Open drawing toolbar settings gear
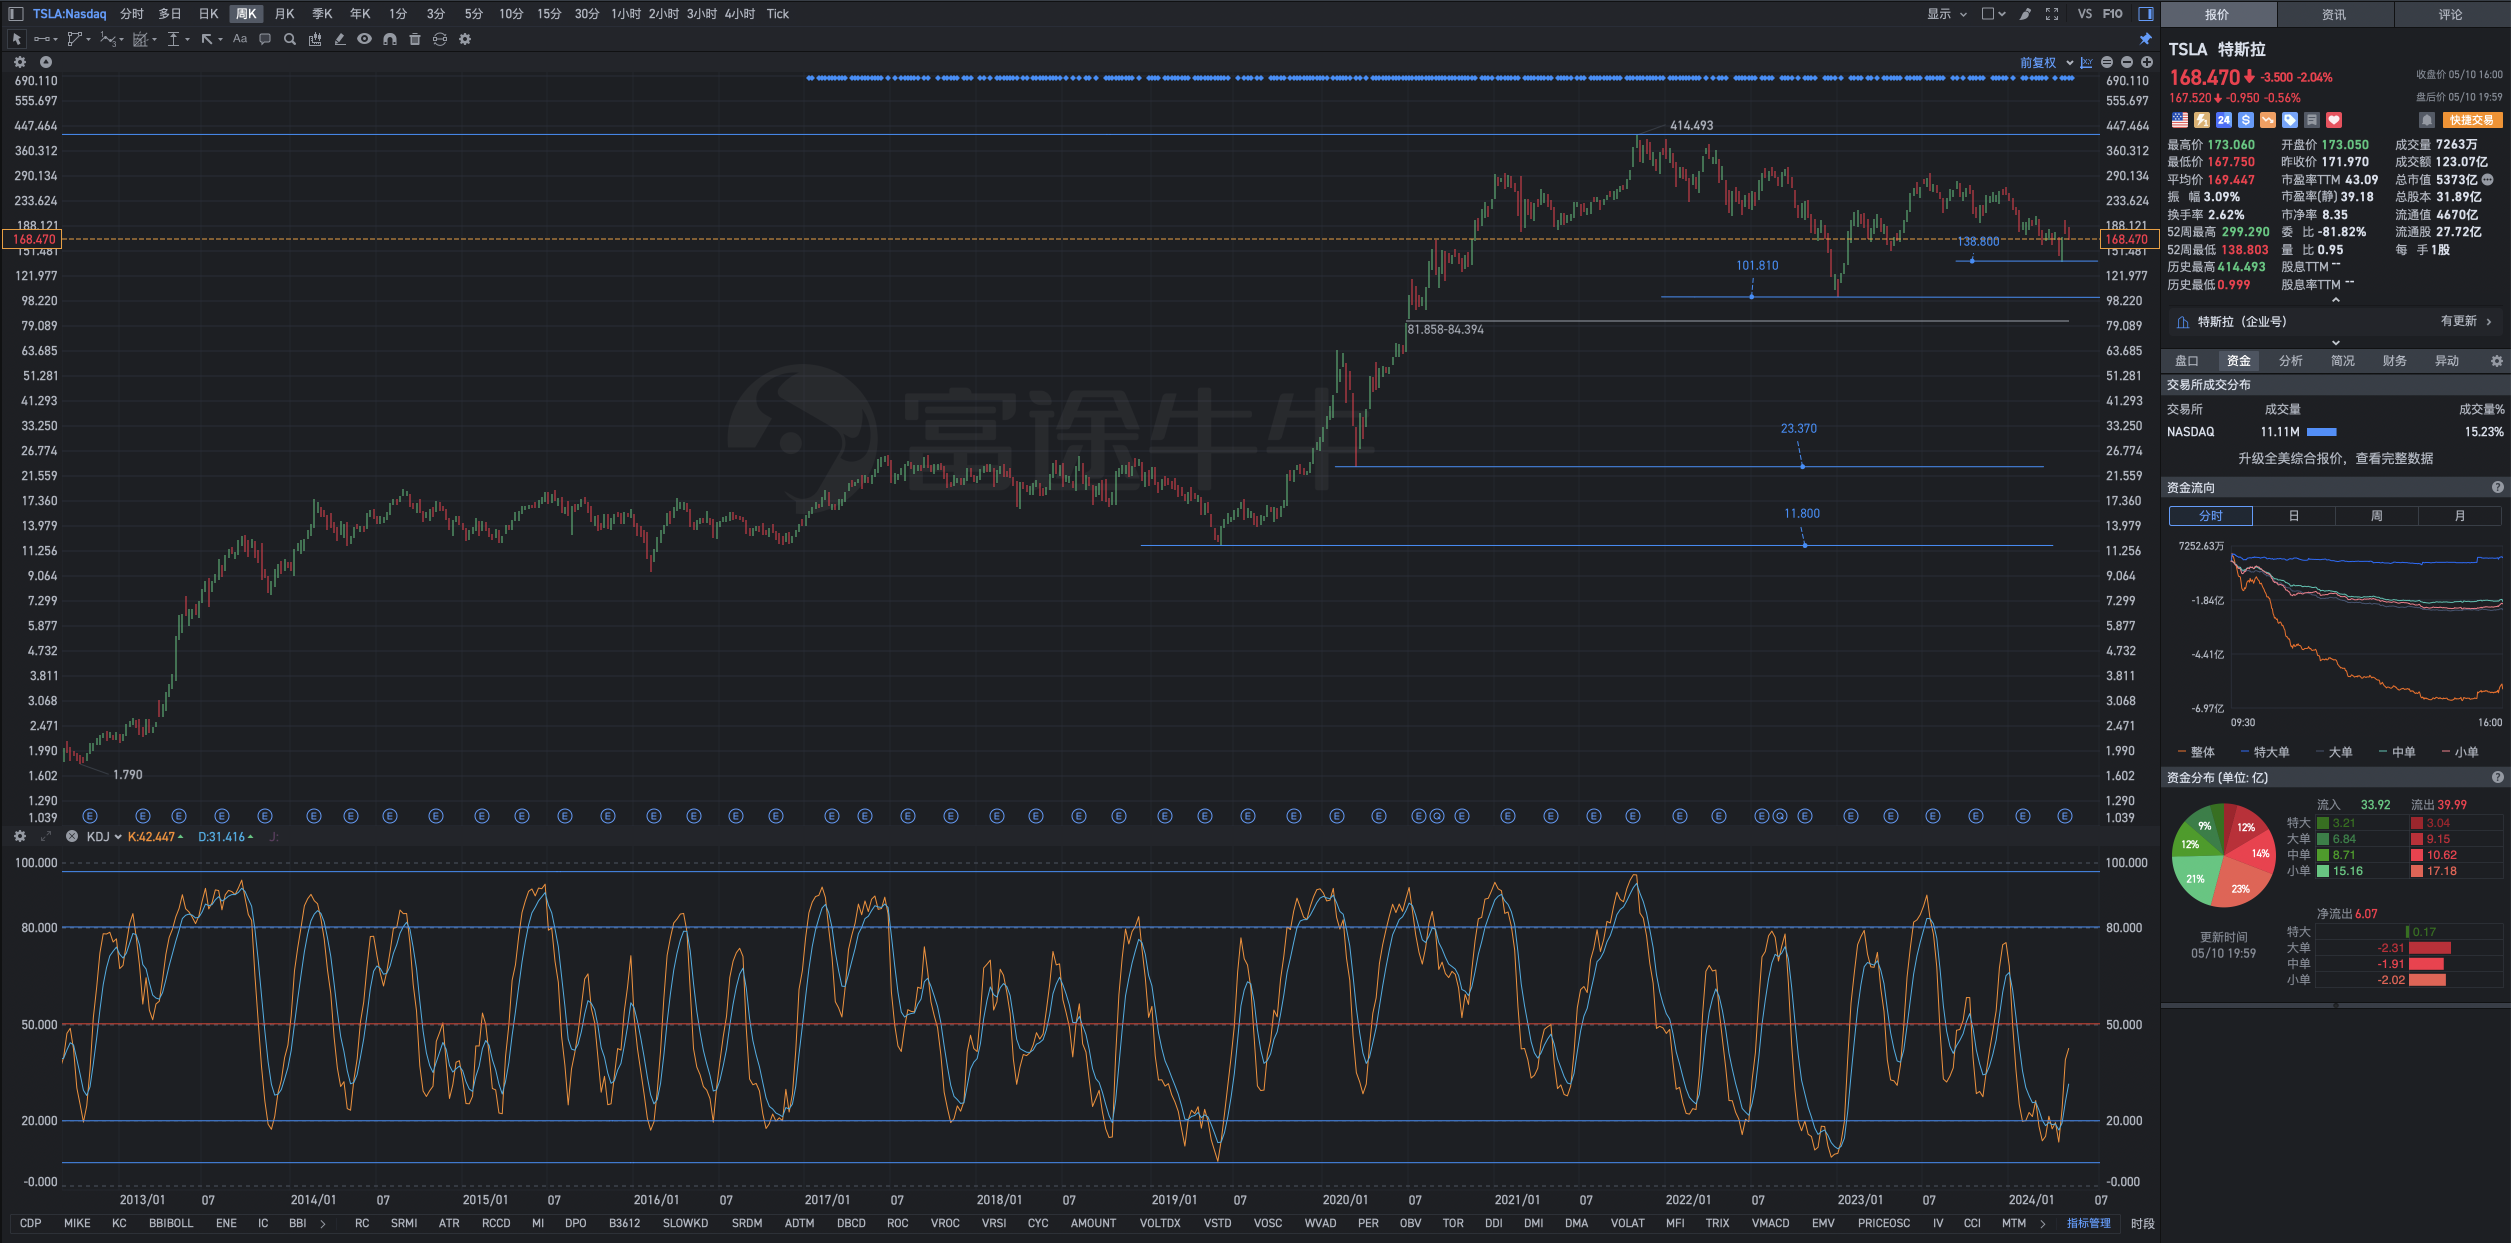The width and height of the screenshot is (2511, 1243). coord(465,39)
